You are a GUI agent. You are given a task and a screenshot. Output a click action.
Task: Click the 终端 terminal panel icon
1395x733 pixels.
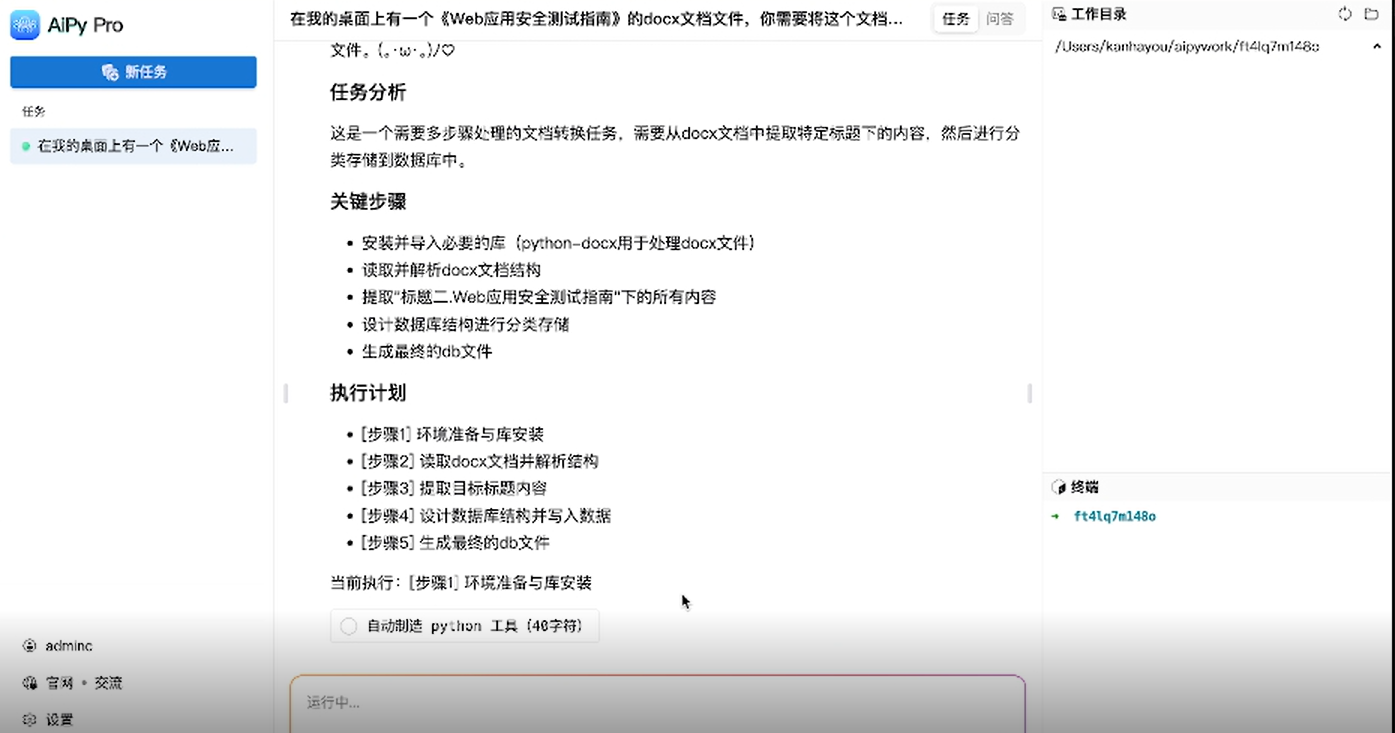[x=1059, y=487]
